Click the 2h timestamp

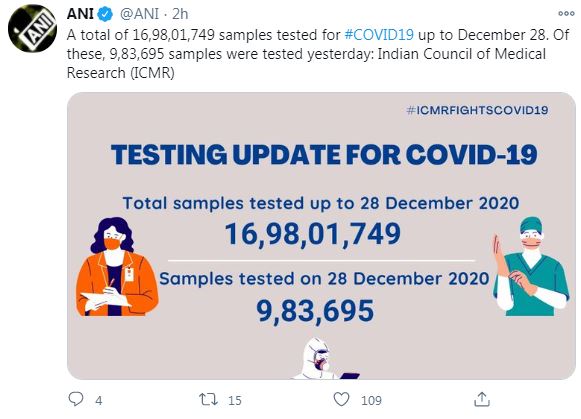tap(180, 14)
